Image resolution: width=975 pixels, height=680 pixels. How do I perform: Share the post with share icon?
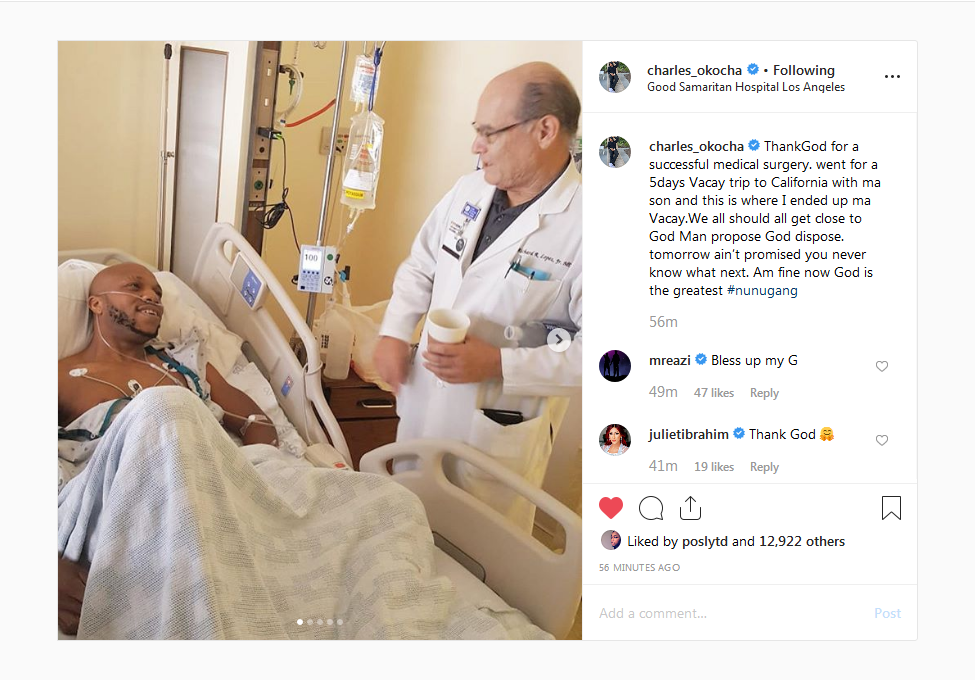[x=690, y=508]
